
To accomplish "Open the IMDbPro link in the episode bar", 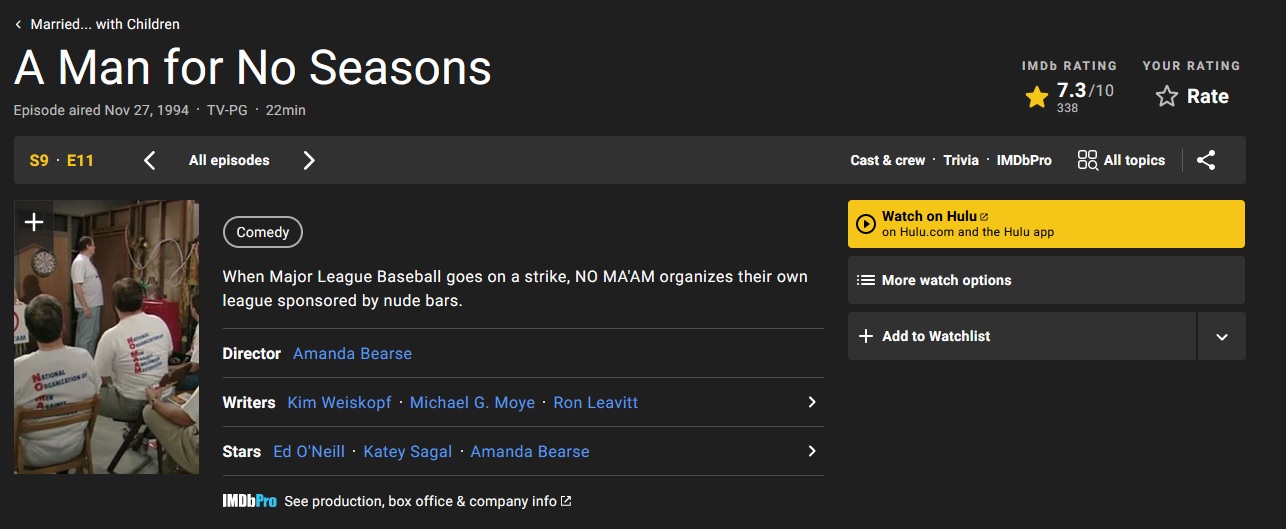I will coord(1024,160).
